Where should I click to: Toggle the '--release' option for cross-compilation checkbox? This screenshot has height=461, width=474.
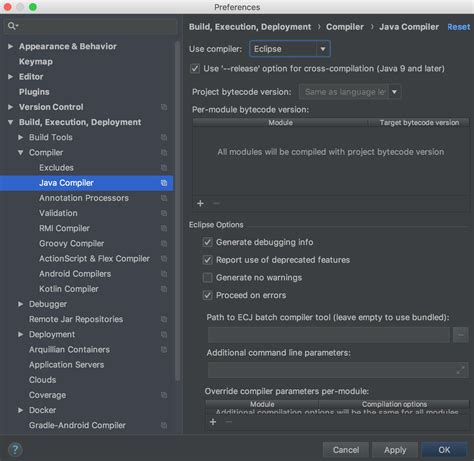195,69
